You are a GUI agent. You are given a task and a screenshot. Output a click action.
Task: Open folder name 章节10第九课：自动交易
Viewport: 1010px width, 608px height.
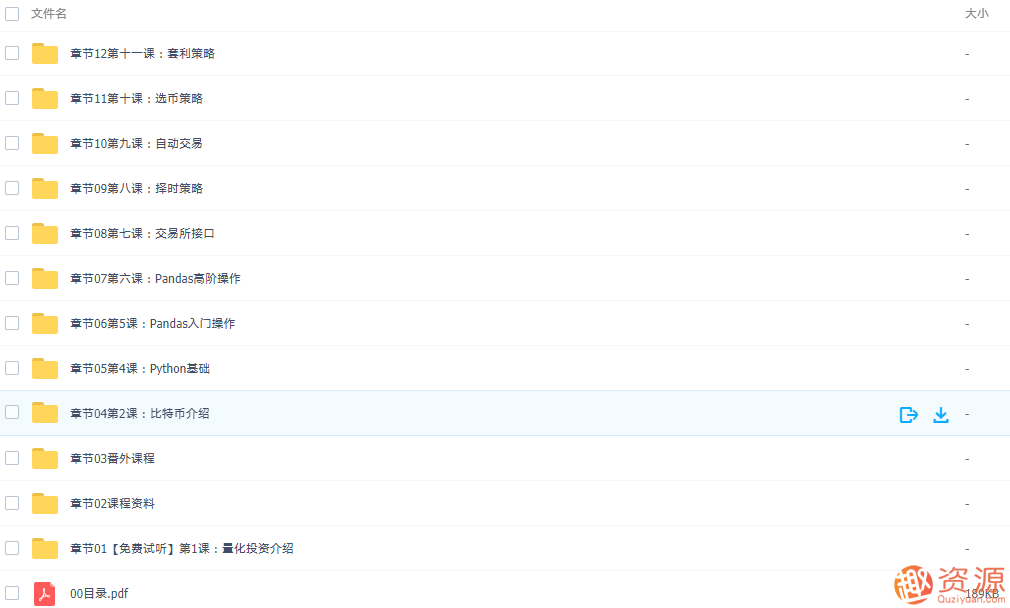[x=137, y=144]
